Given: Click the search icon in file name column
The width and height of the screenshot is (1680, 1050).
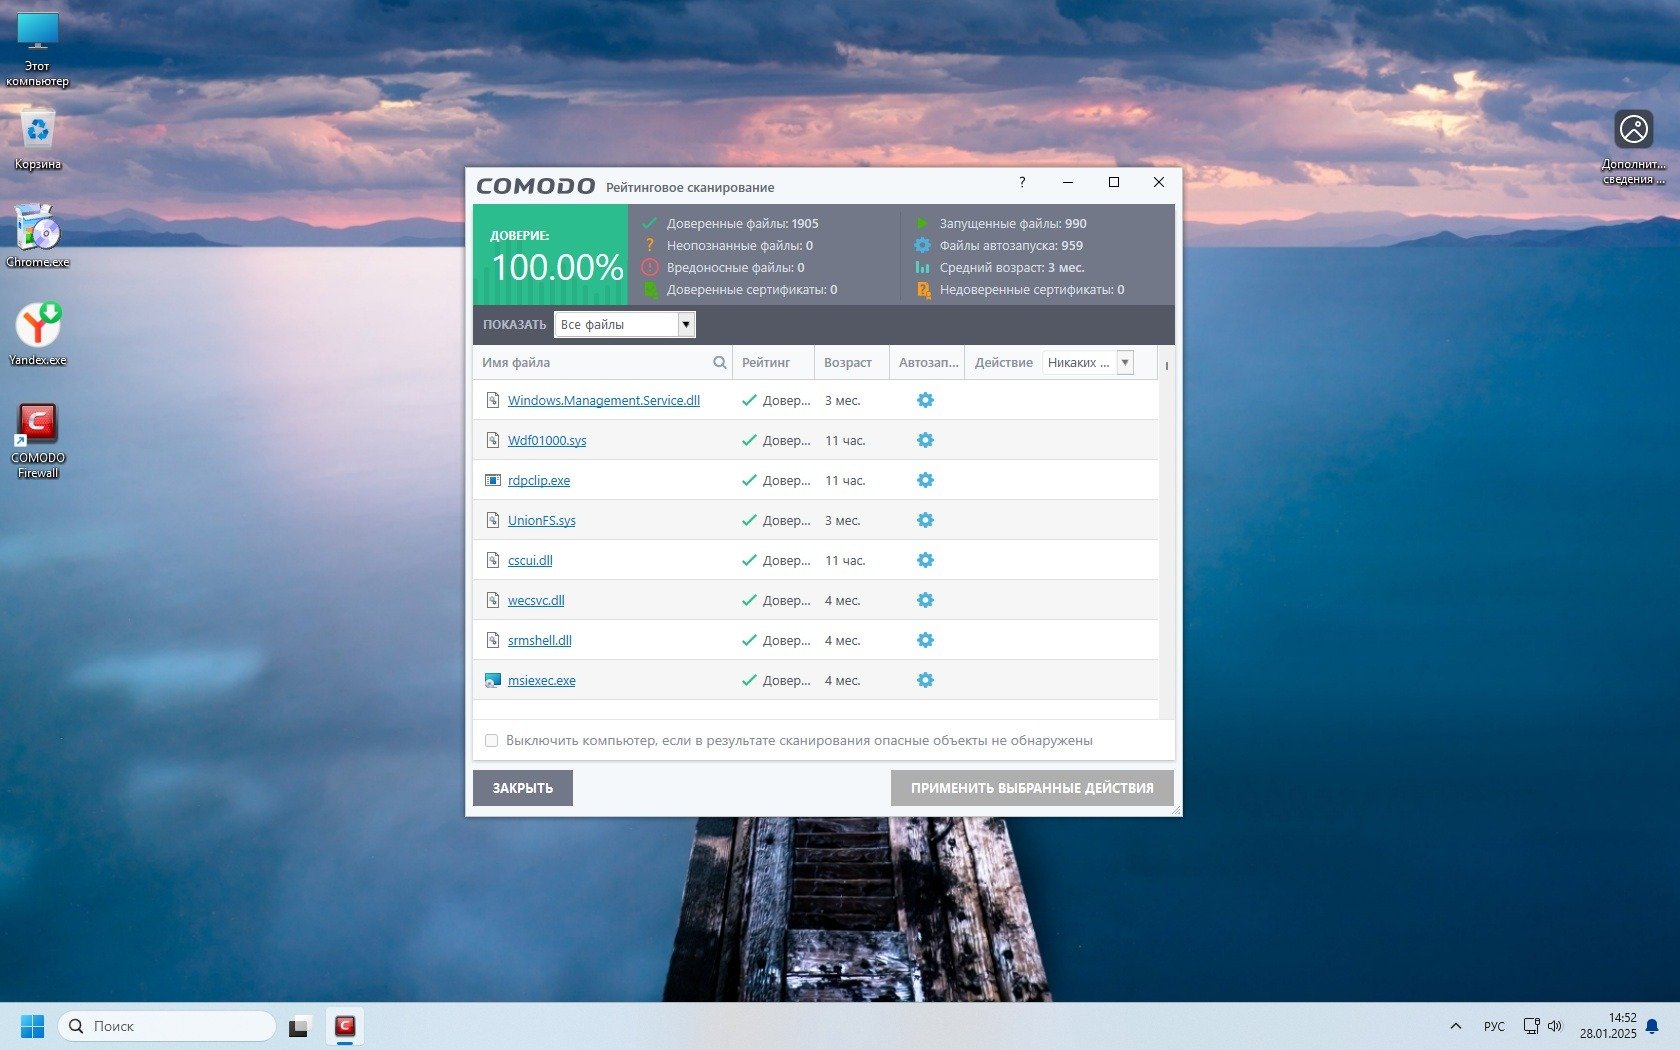Looking at the screenshot, I should (x=719, y=363).
